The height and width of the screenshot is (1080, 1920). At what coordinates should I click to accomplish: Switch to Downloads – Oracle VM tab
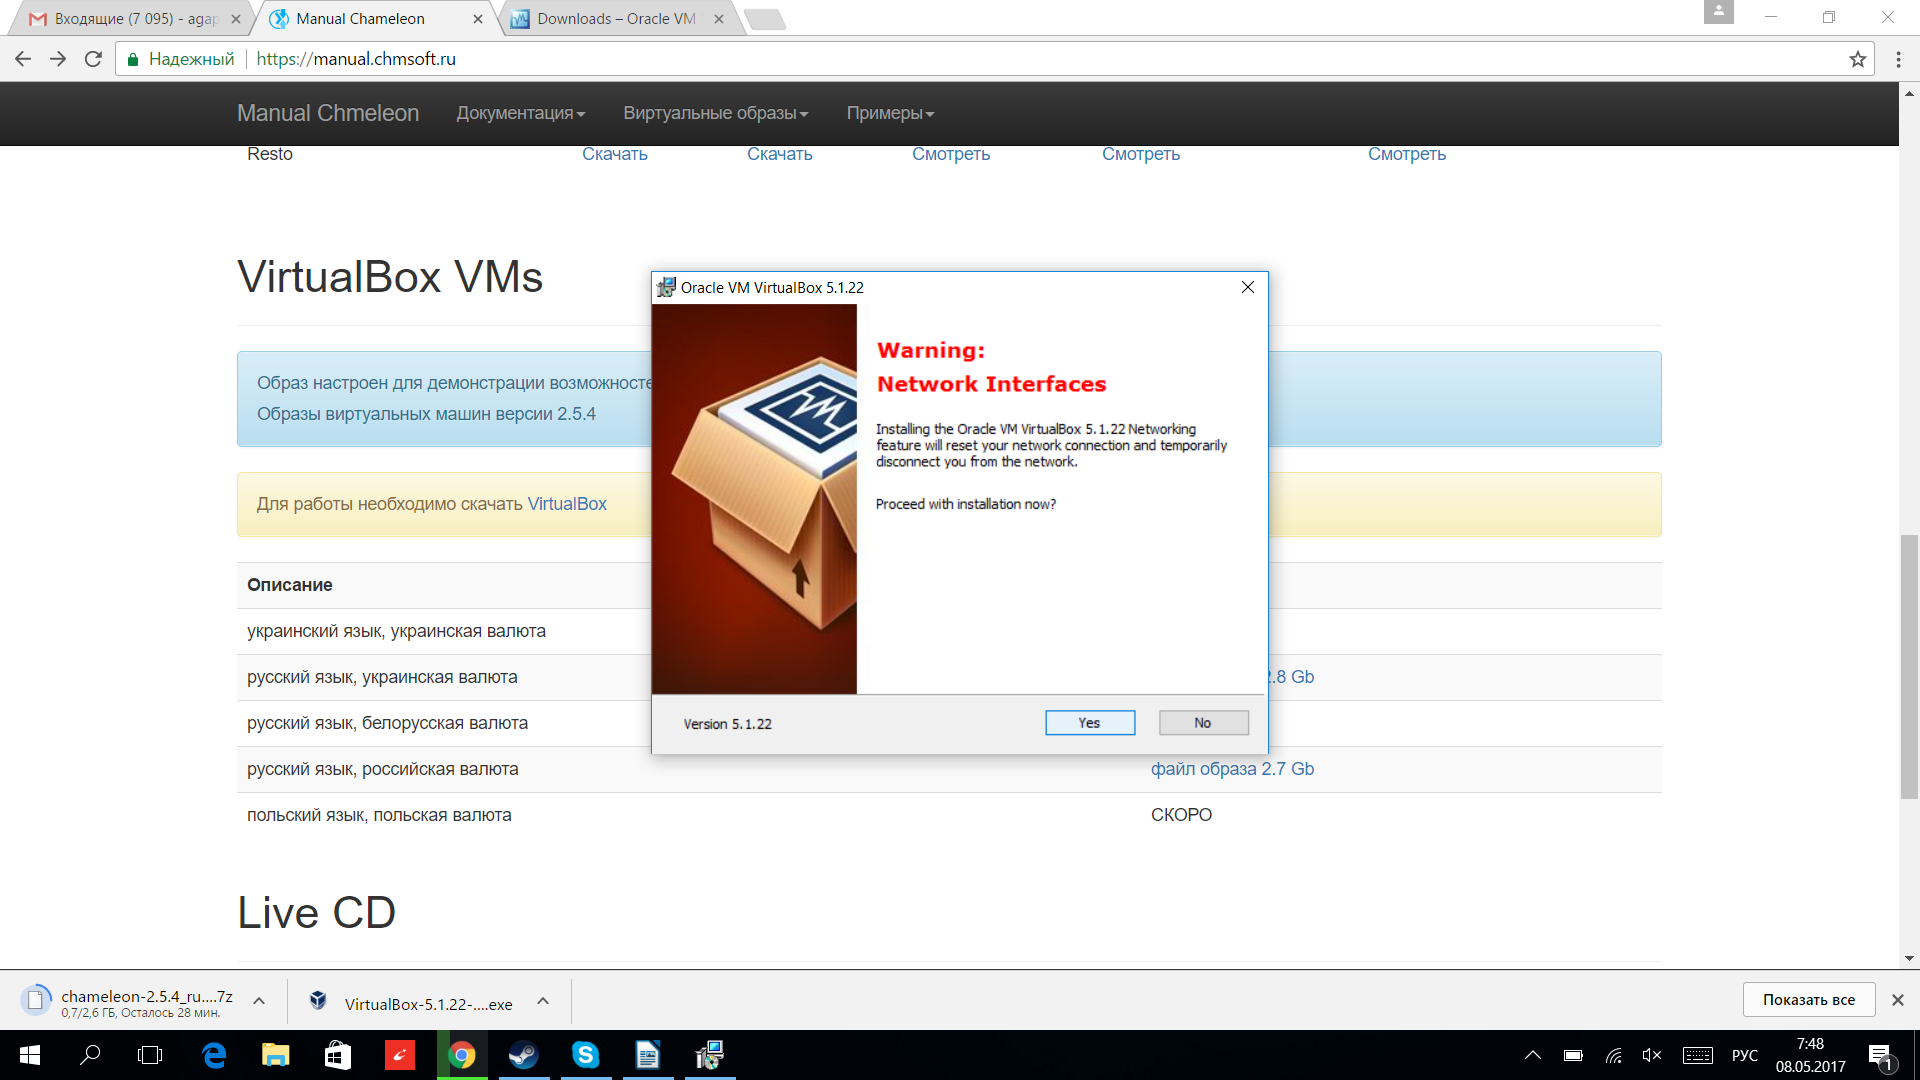click(x=617, y=18)
